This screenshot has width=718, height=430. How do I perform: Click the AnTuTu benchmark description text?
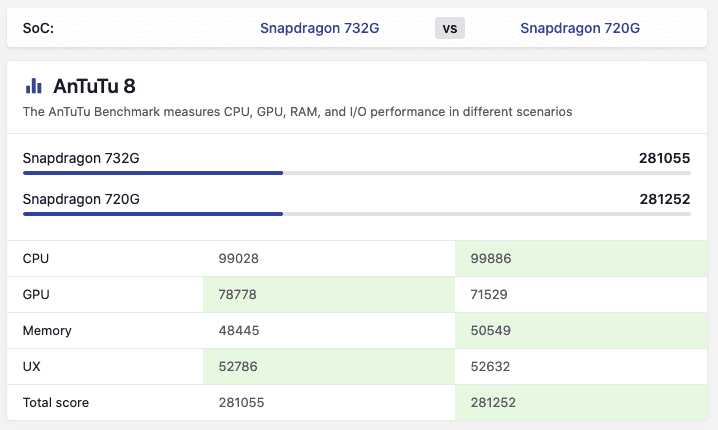click(297, 112)
